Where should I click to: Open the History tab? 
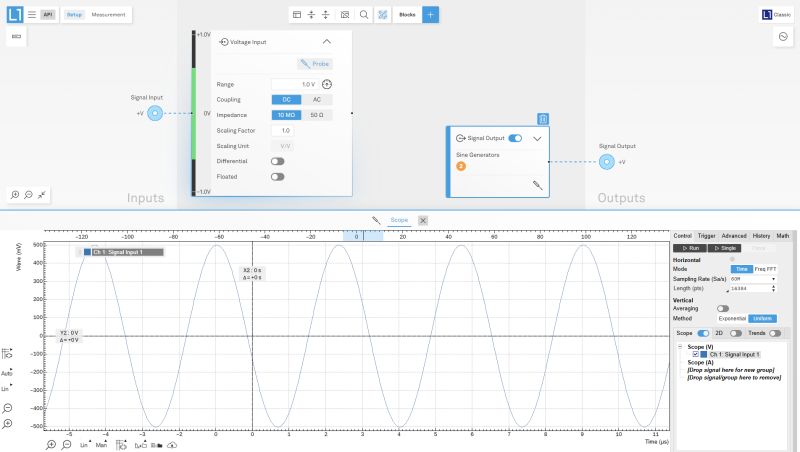pos(761,236)
